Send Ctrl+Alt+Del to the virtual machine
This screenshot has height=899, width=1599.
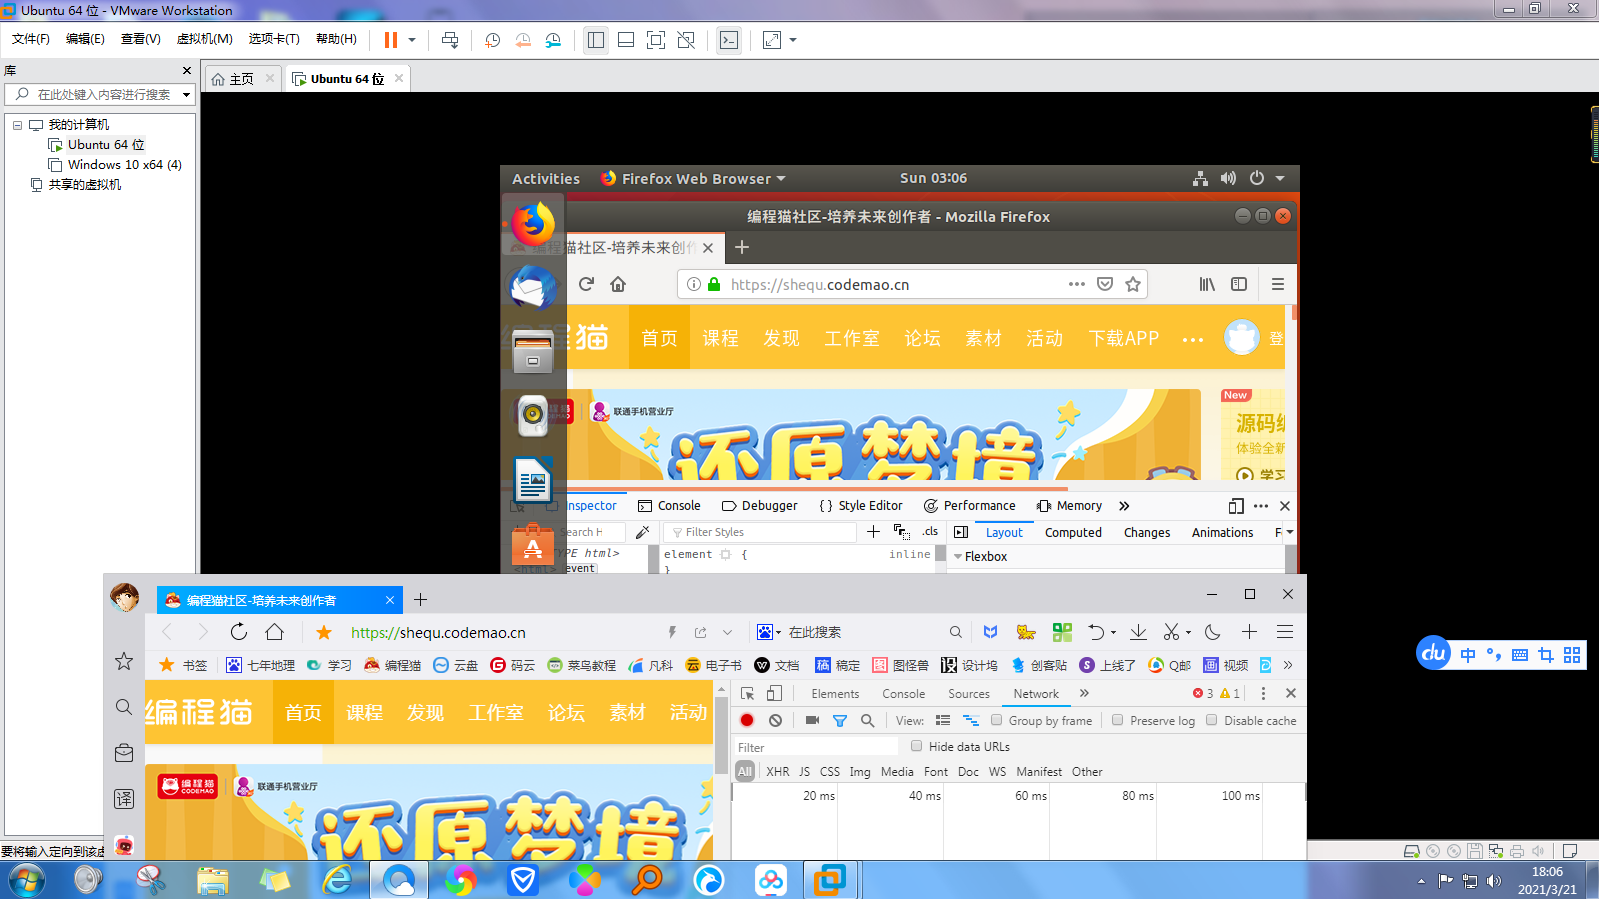450,40
